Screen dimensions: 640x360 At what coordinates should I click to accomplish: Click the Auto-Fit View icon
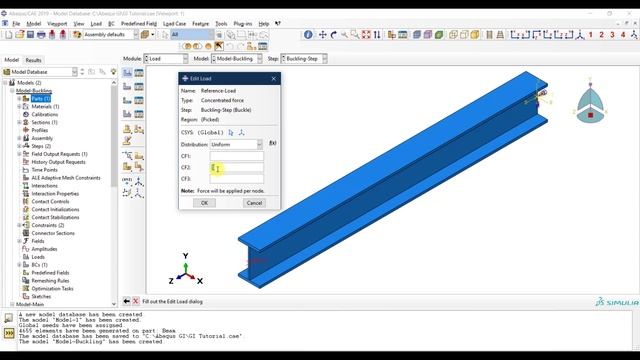(366, 35)
